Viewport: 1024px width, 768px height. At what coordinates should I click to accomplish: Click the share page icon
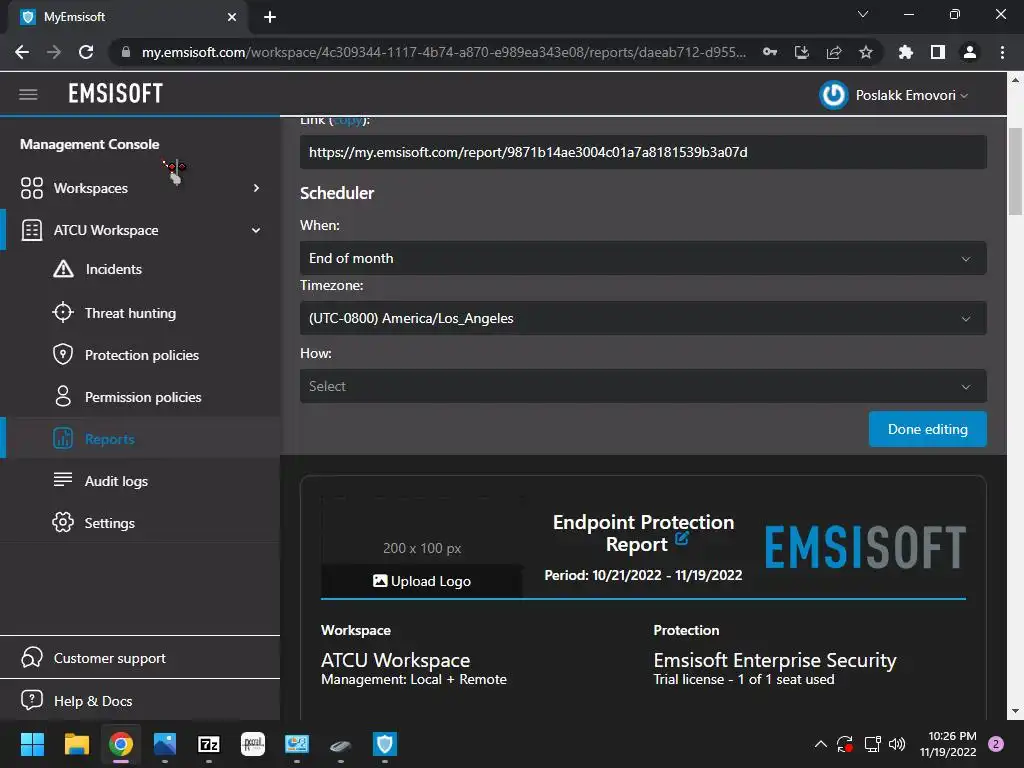coord(834,52)
